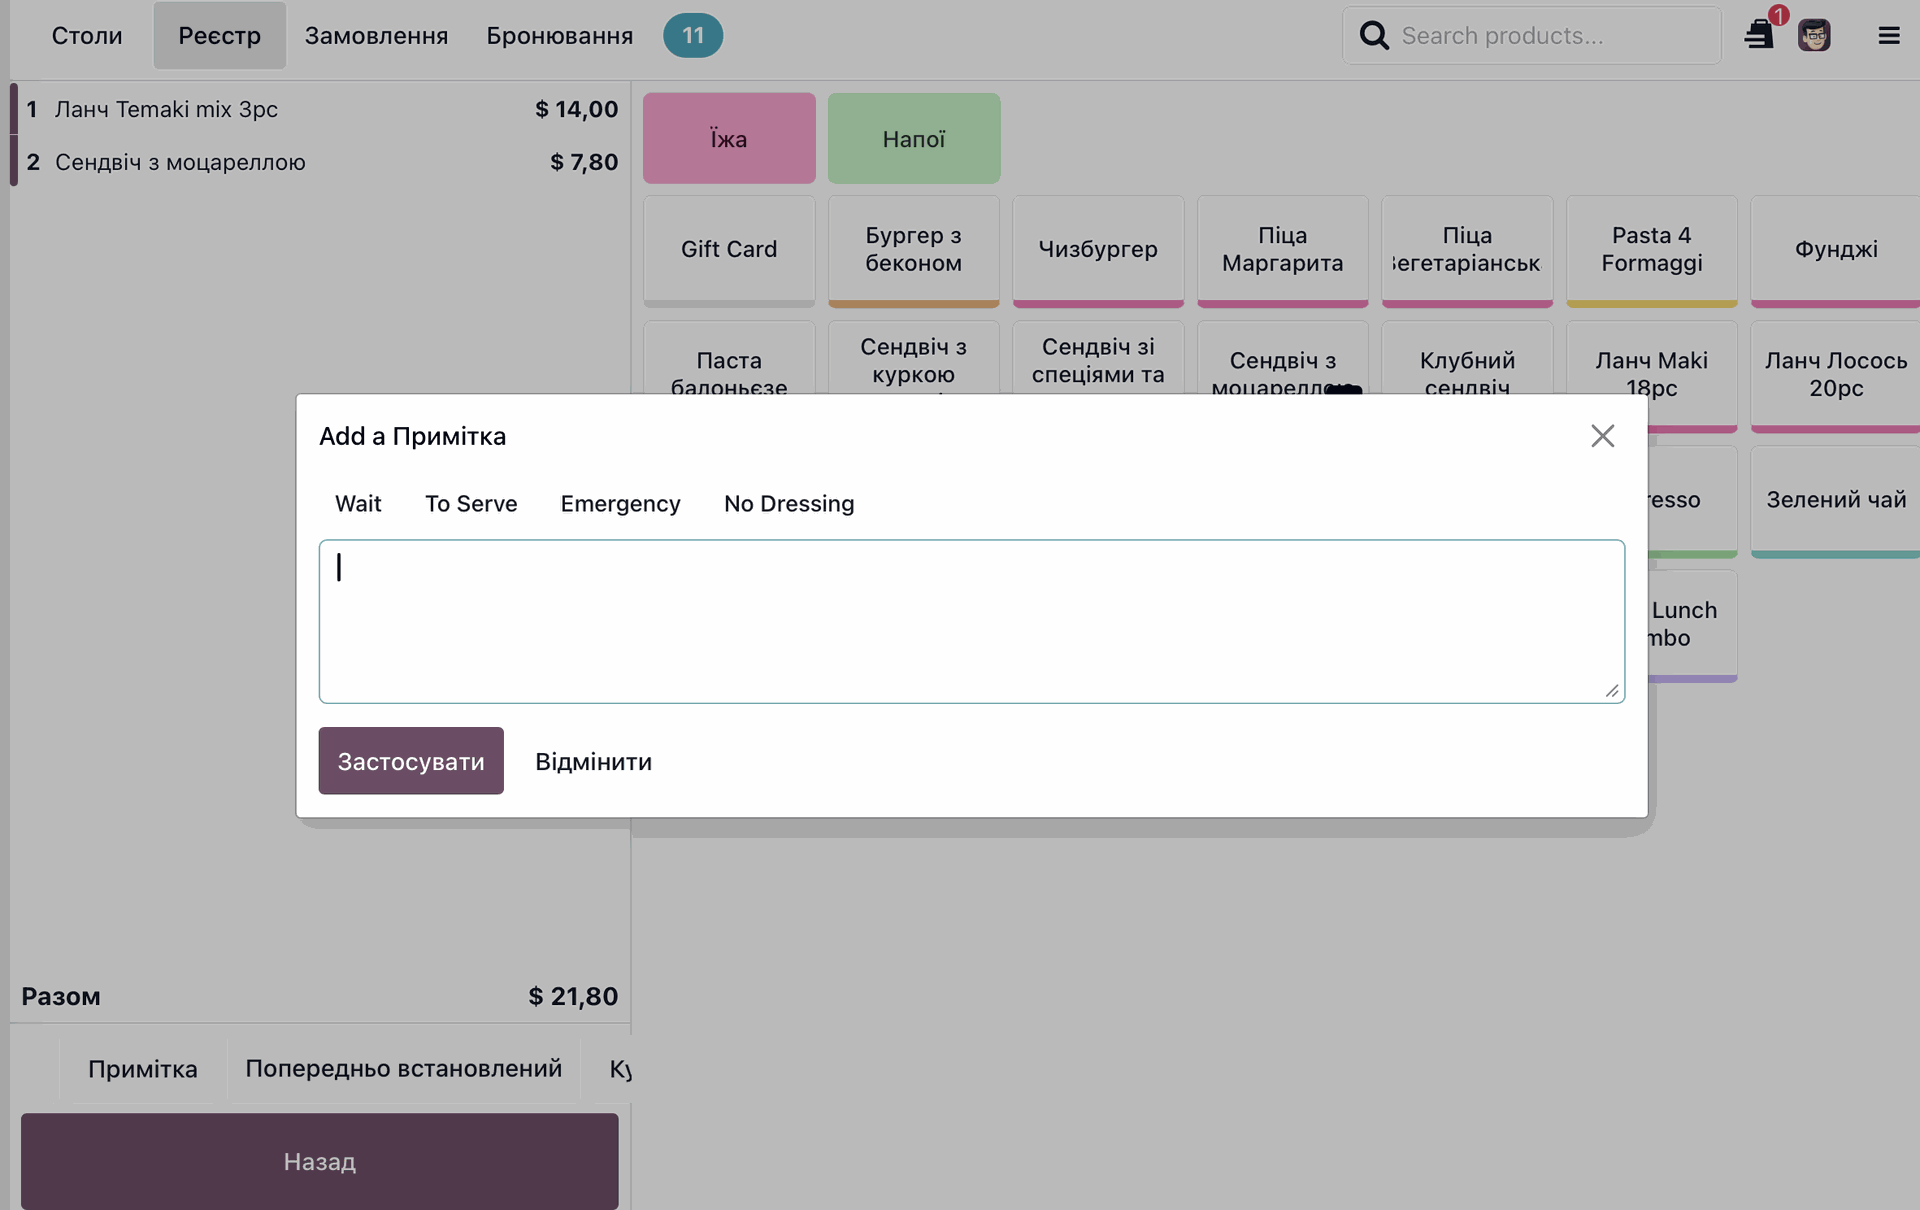Click the user avatar icon
The image size is (1920, 1210).
pyautogui.click(x=1814, y=36)
